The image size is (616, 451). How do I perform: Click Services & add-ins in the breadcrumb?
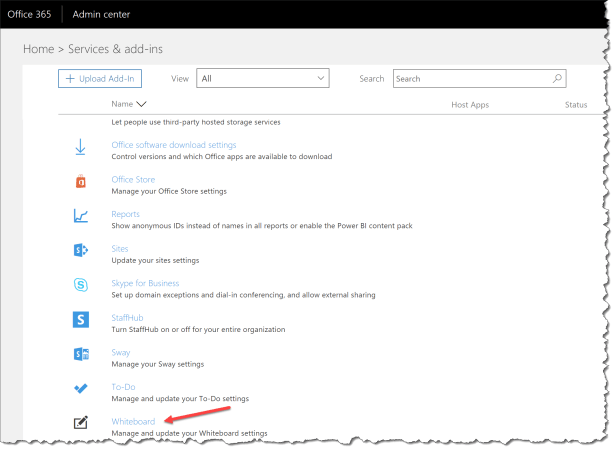coord(116,49)
